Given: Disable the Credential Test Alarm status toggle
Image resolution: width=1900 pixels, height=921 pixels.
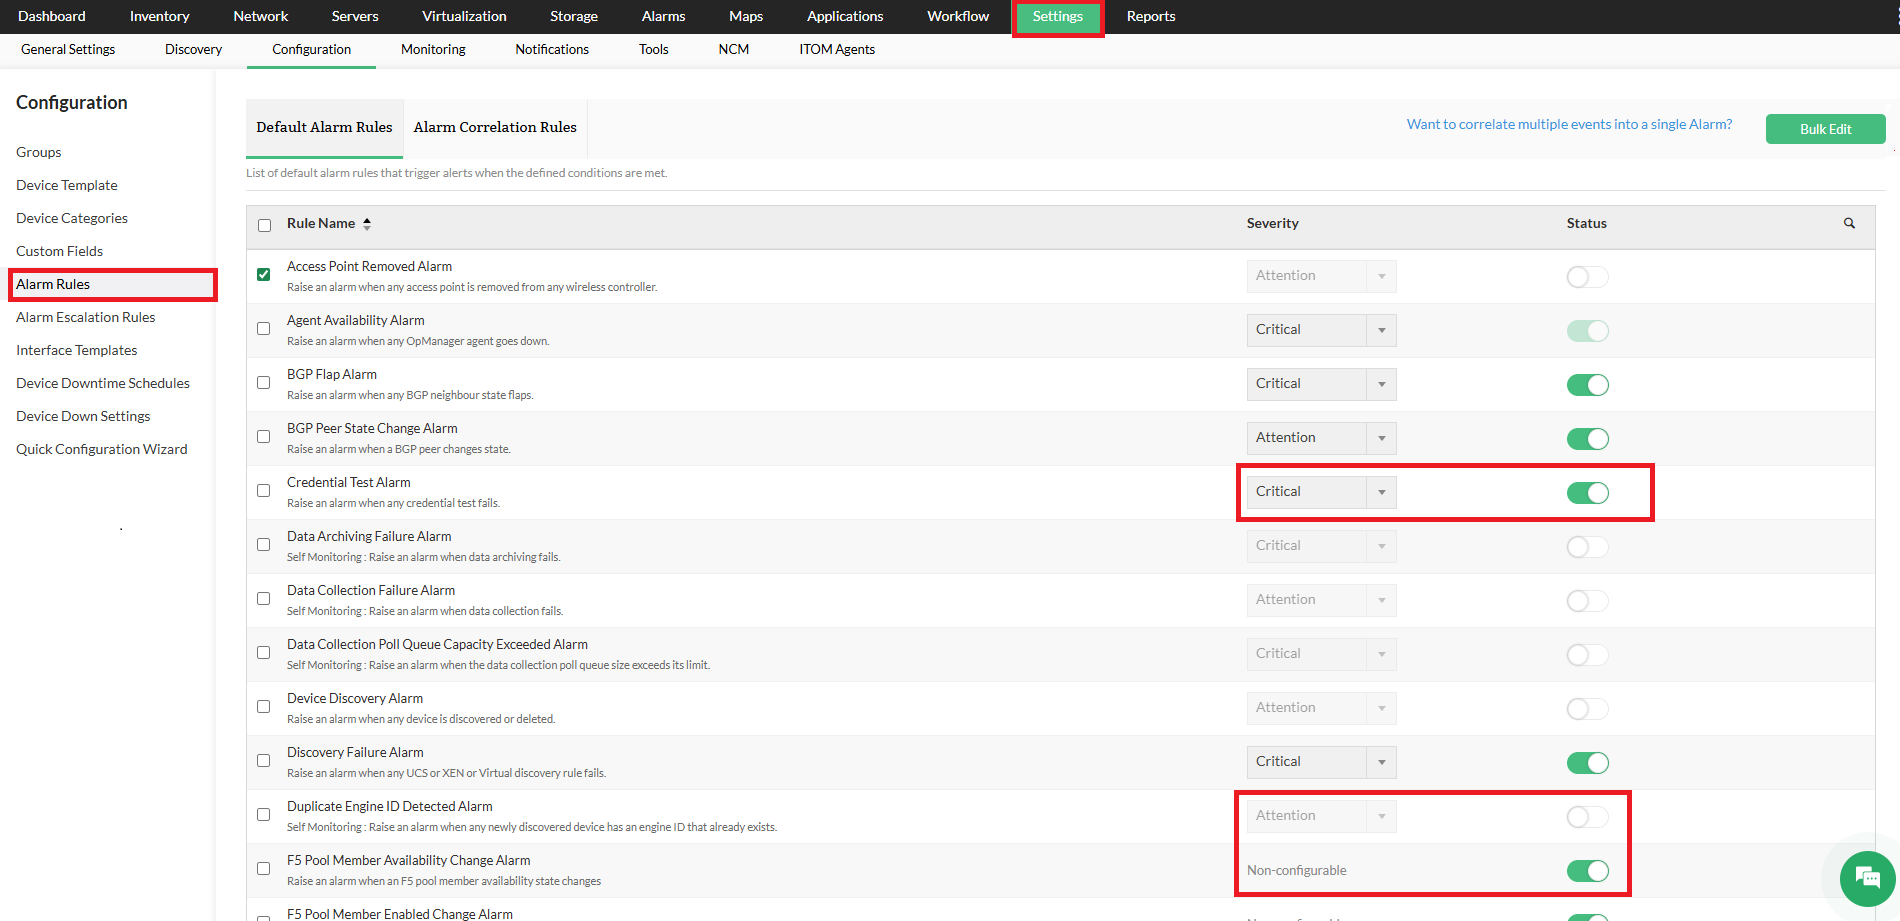Looking at the screenshot, I should [1587, 492].
